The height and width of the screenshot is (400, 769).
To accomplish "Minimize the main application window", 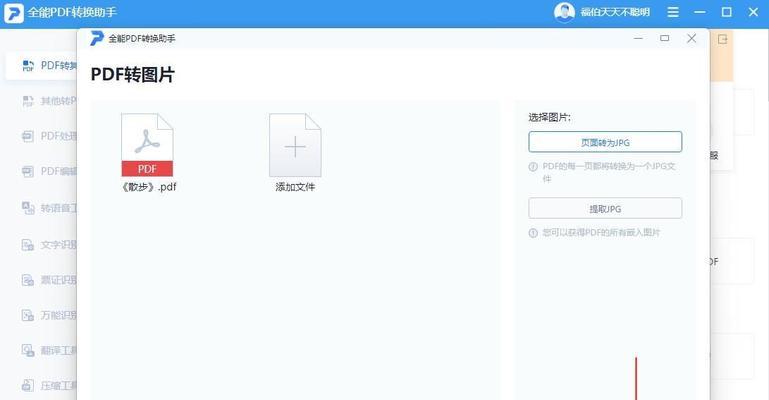I will pos(700,12).
